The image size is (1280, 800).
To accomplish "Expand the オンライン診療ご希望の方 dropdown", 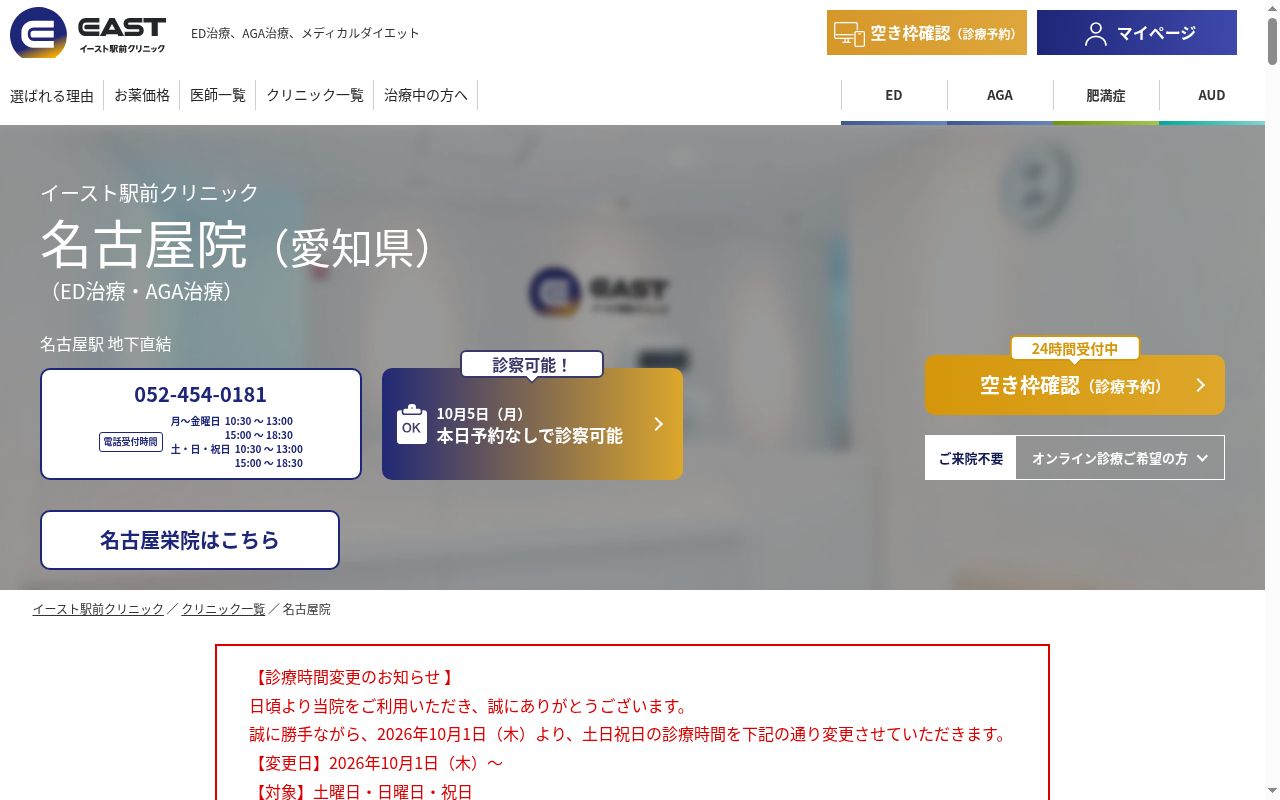I will click(x=1120, y=458).
